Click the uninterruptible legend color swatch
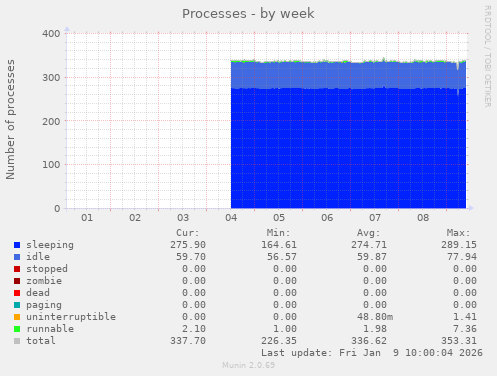Image resolution: width=497 pixels, height=376 pixels. click(x=17, y=317)
